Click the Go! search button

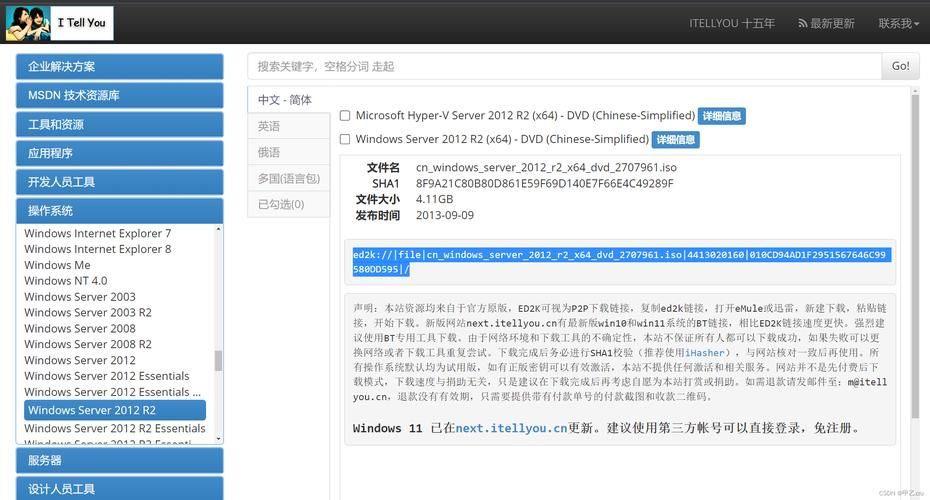(x=900, y=66)
